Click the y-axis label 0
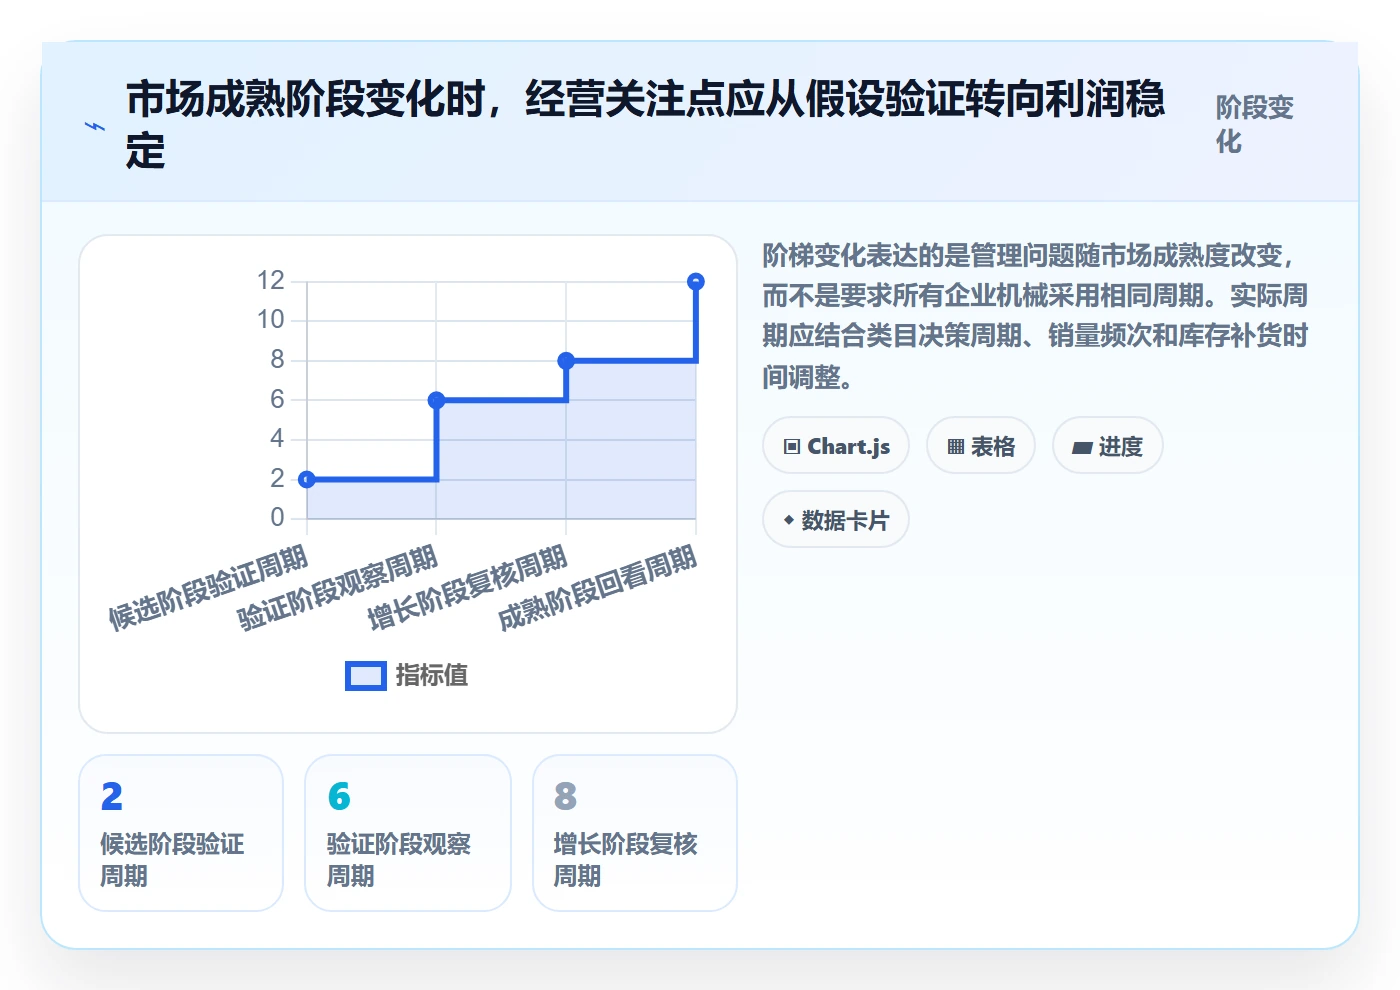Viewport: 1400px width, 990px height. click(x=277, y=518)
